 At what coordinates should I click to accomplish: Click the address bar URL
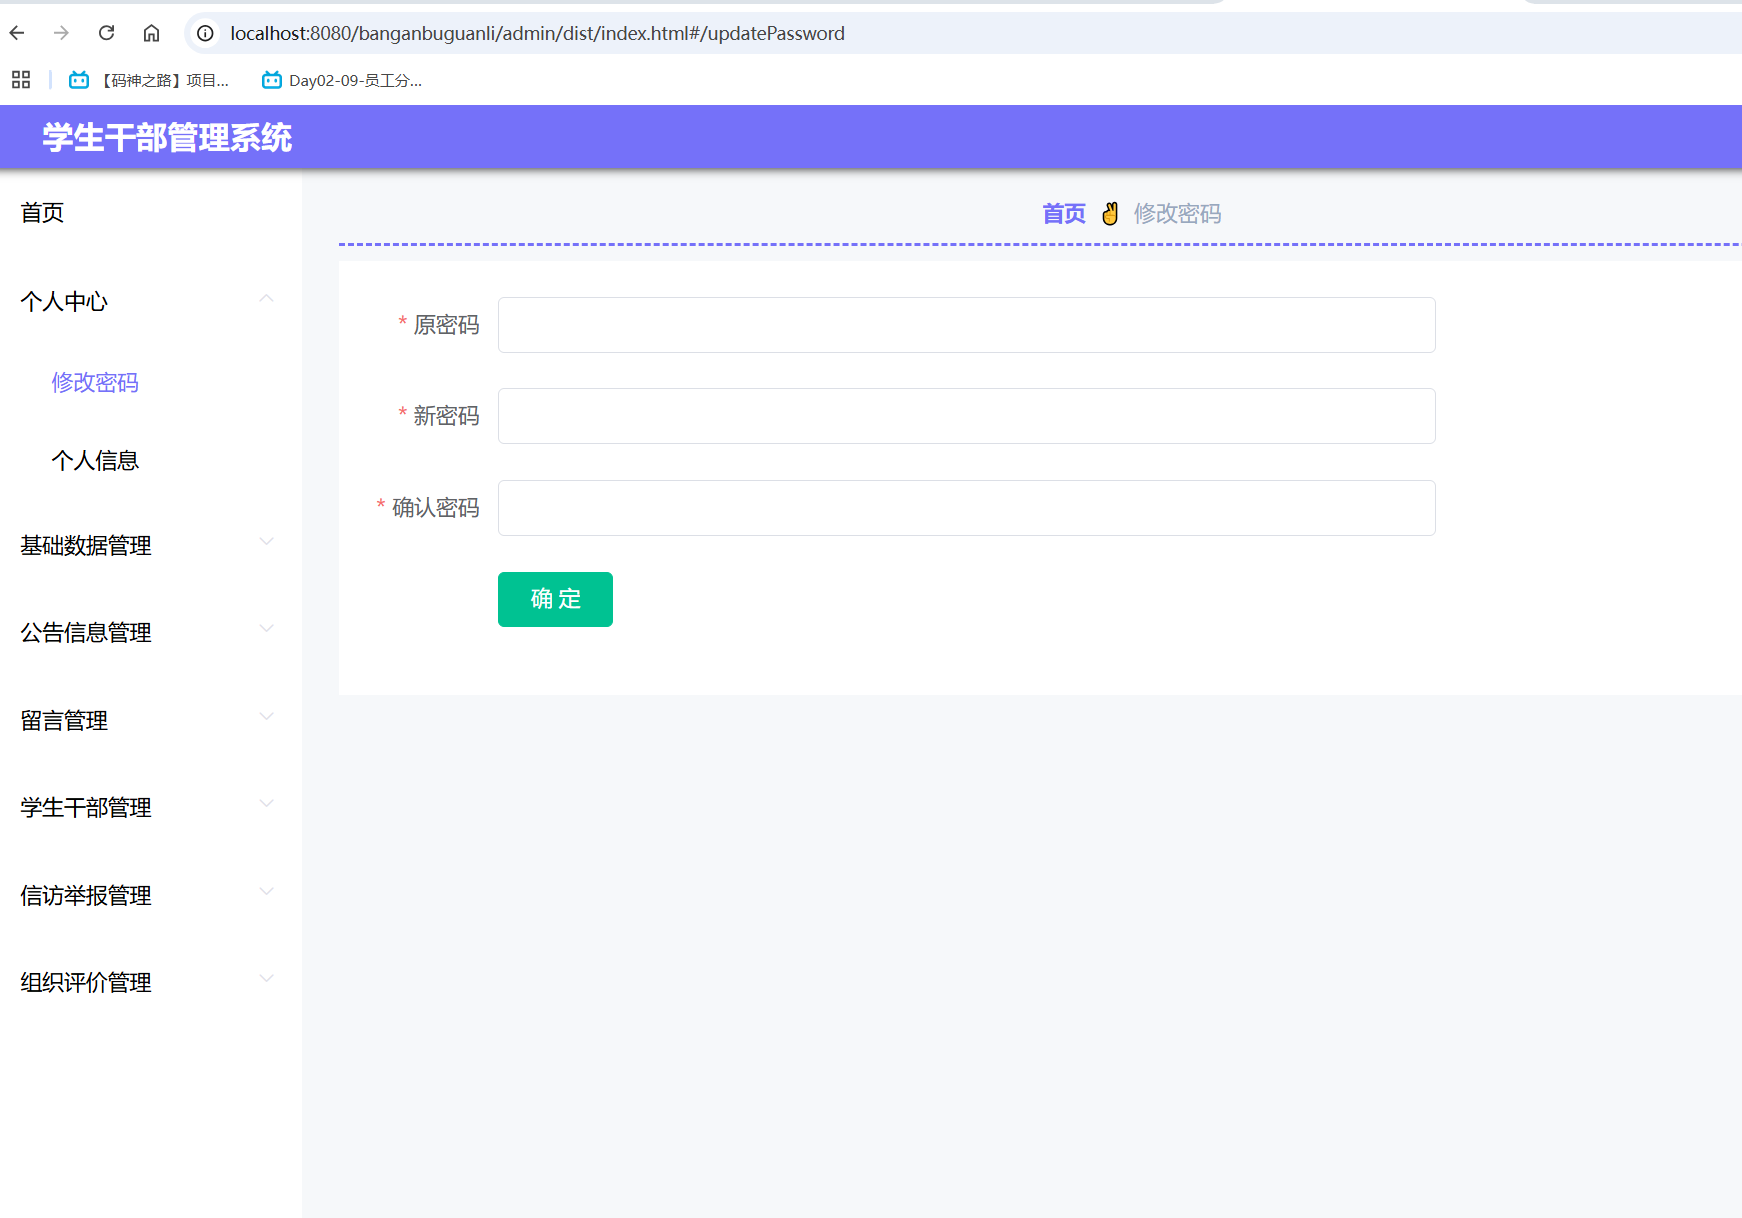537,33
